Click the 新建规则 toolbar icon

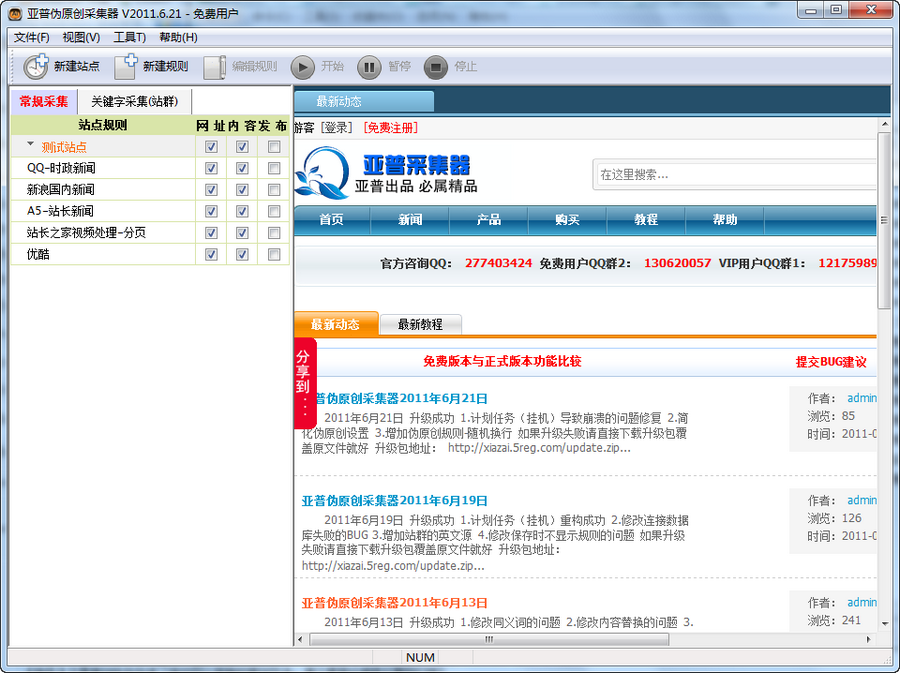coord(126,67)
